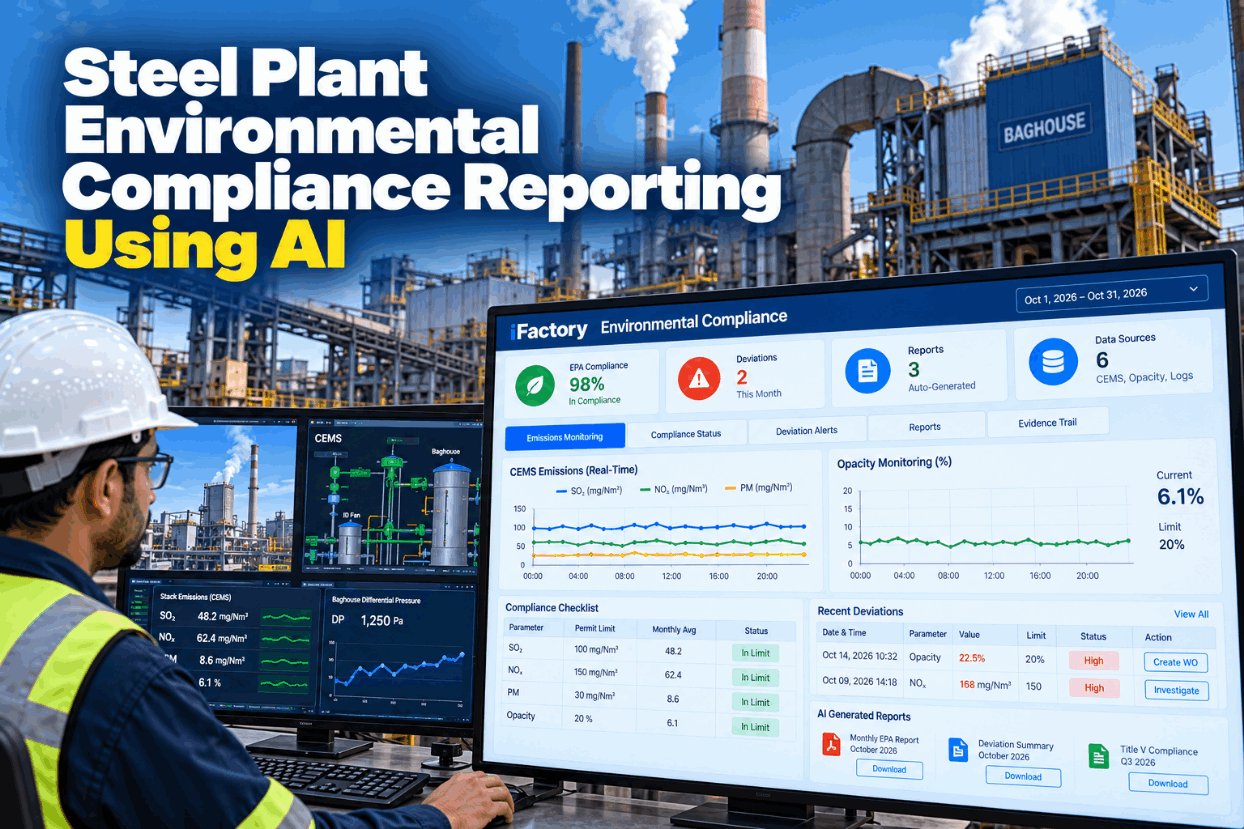Open the date range dropdown Oct 1–31, 2026

[x=1111, y=294]
